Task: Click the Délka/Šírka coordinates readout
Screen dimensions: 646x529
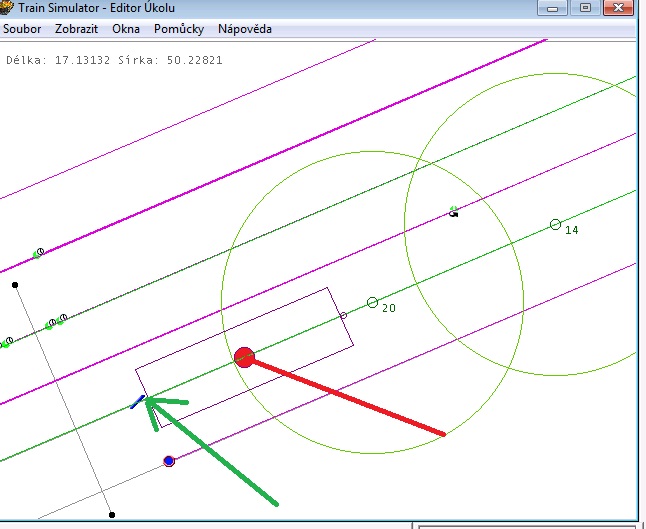Action: 114,60
